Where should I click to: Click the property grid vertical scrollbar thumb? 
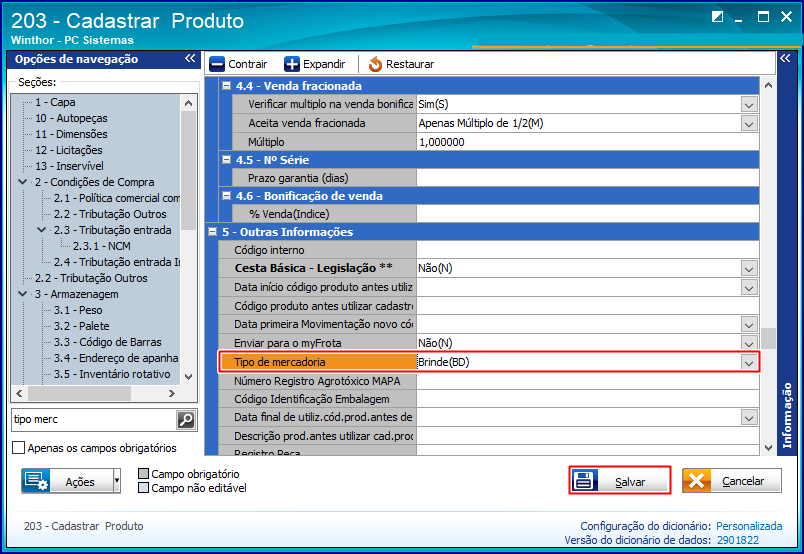[x=768, y=339]
